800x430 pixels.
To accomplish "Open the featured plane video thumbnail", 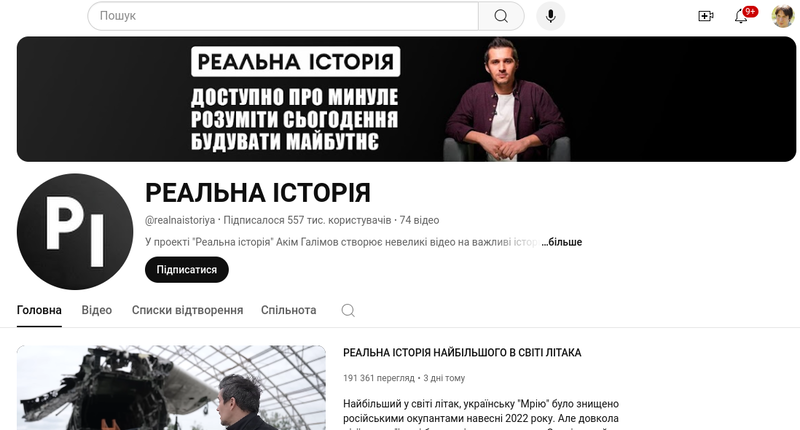I will 171,388.
